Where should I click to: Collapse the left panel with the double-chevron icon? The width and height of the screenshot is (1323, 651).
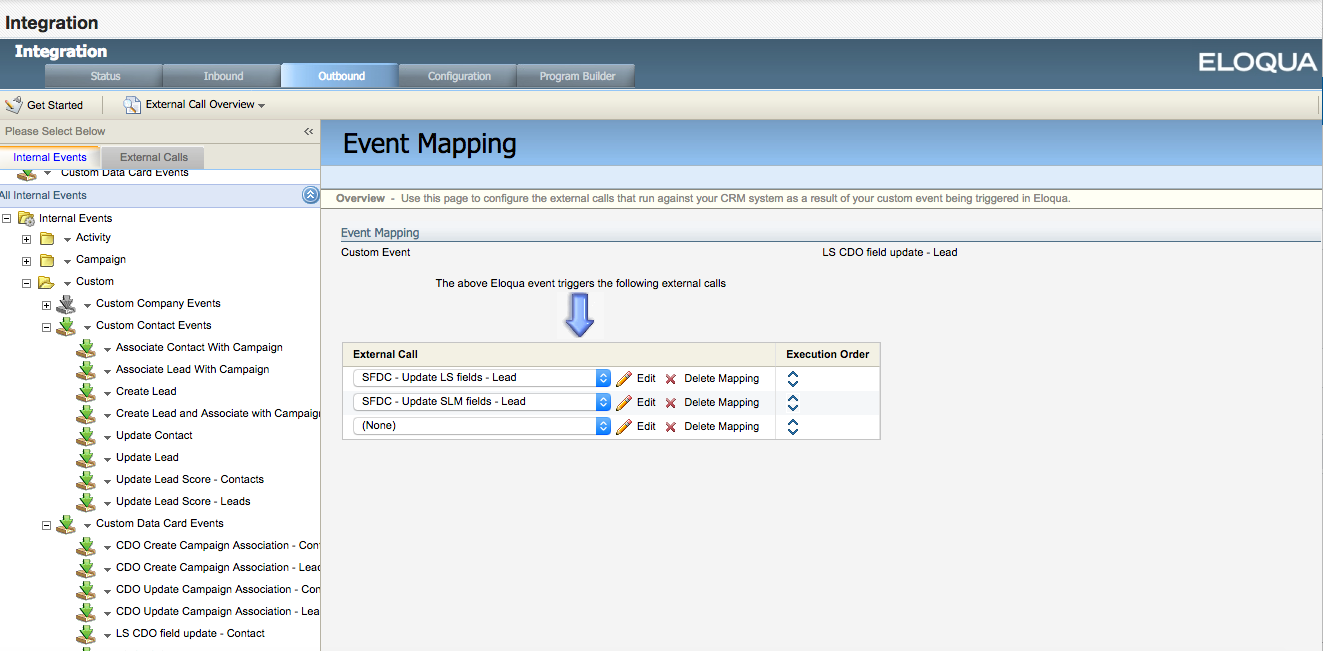pyautogui.click(x=309, y=131)
